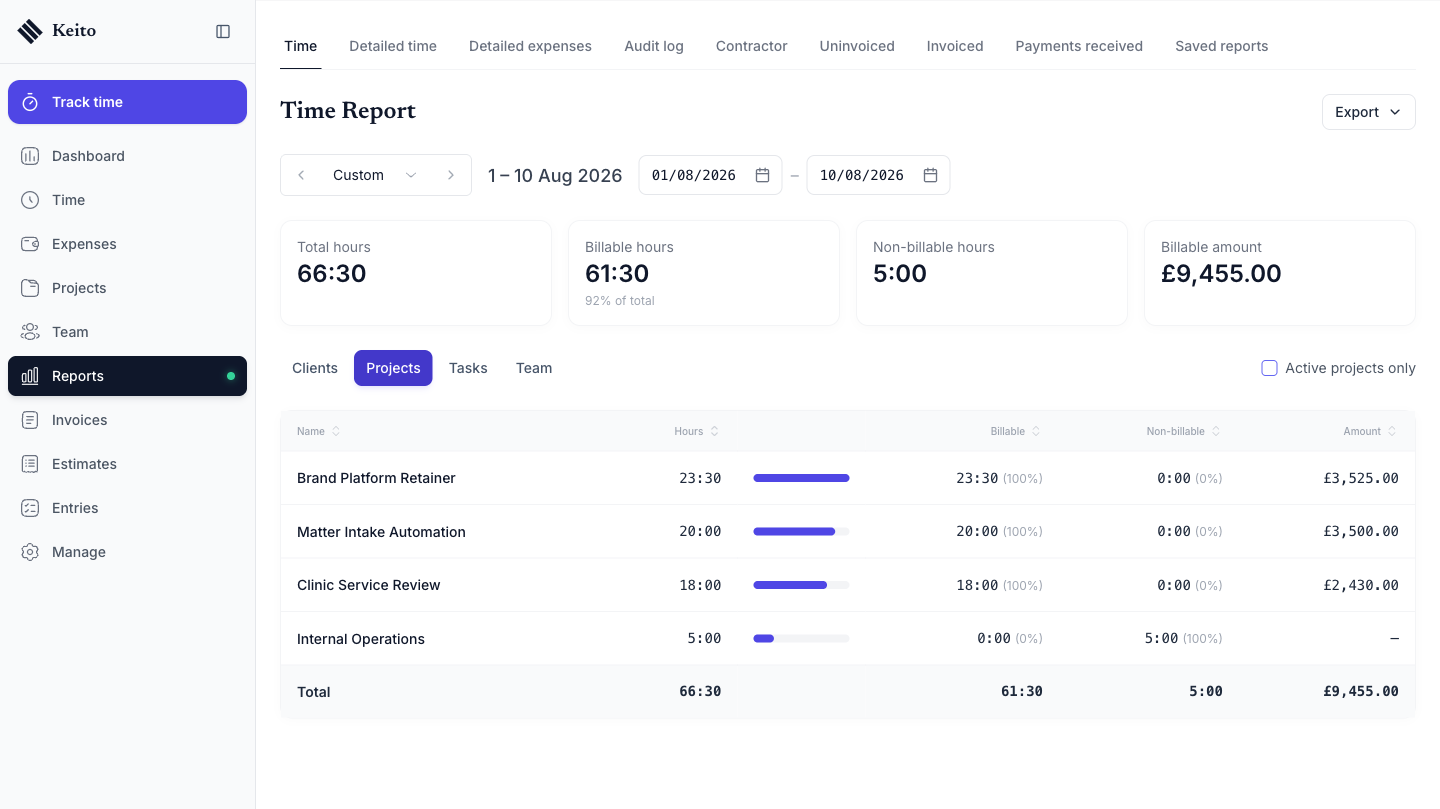This screenshot has width=1440, height=809.
Task: Select the Matter Intake Automation row name
Action: [x=381, y=532]
